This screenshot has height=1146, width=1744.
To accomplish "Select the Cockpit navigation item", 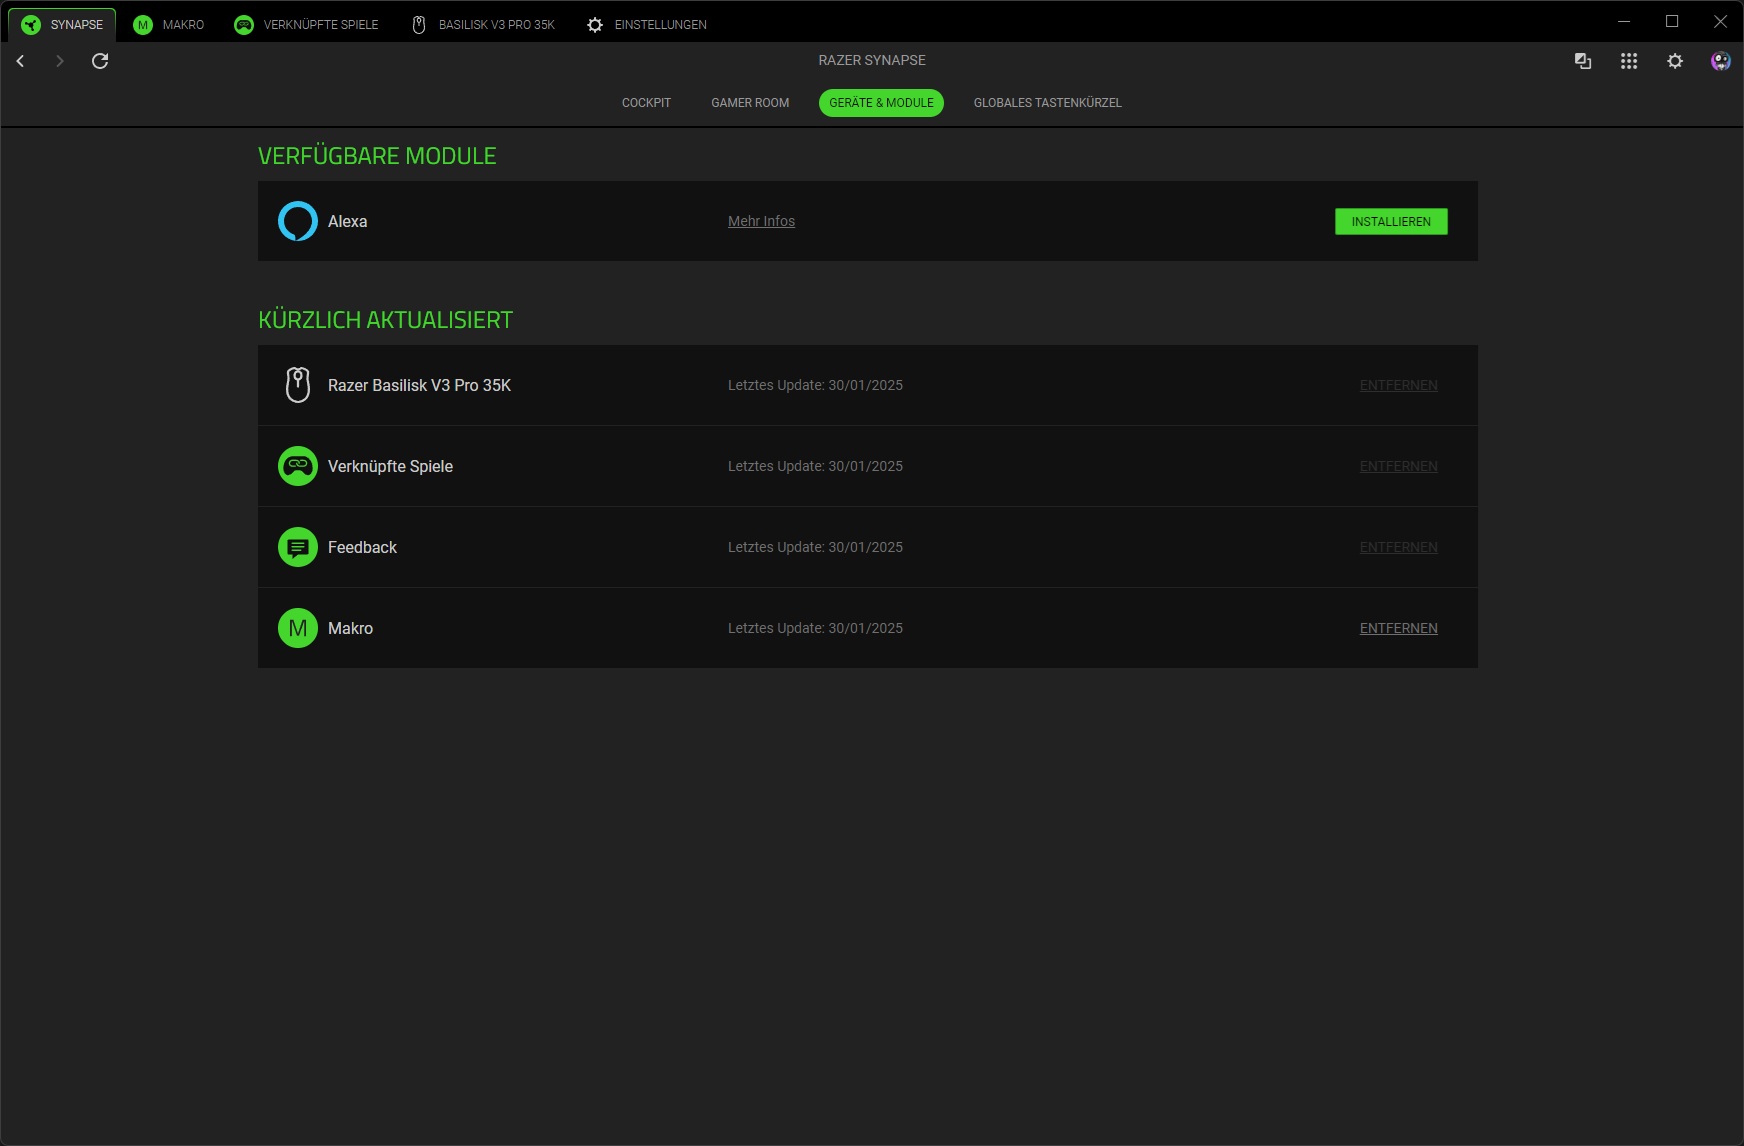I will 646,103.
